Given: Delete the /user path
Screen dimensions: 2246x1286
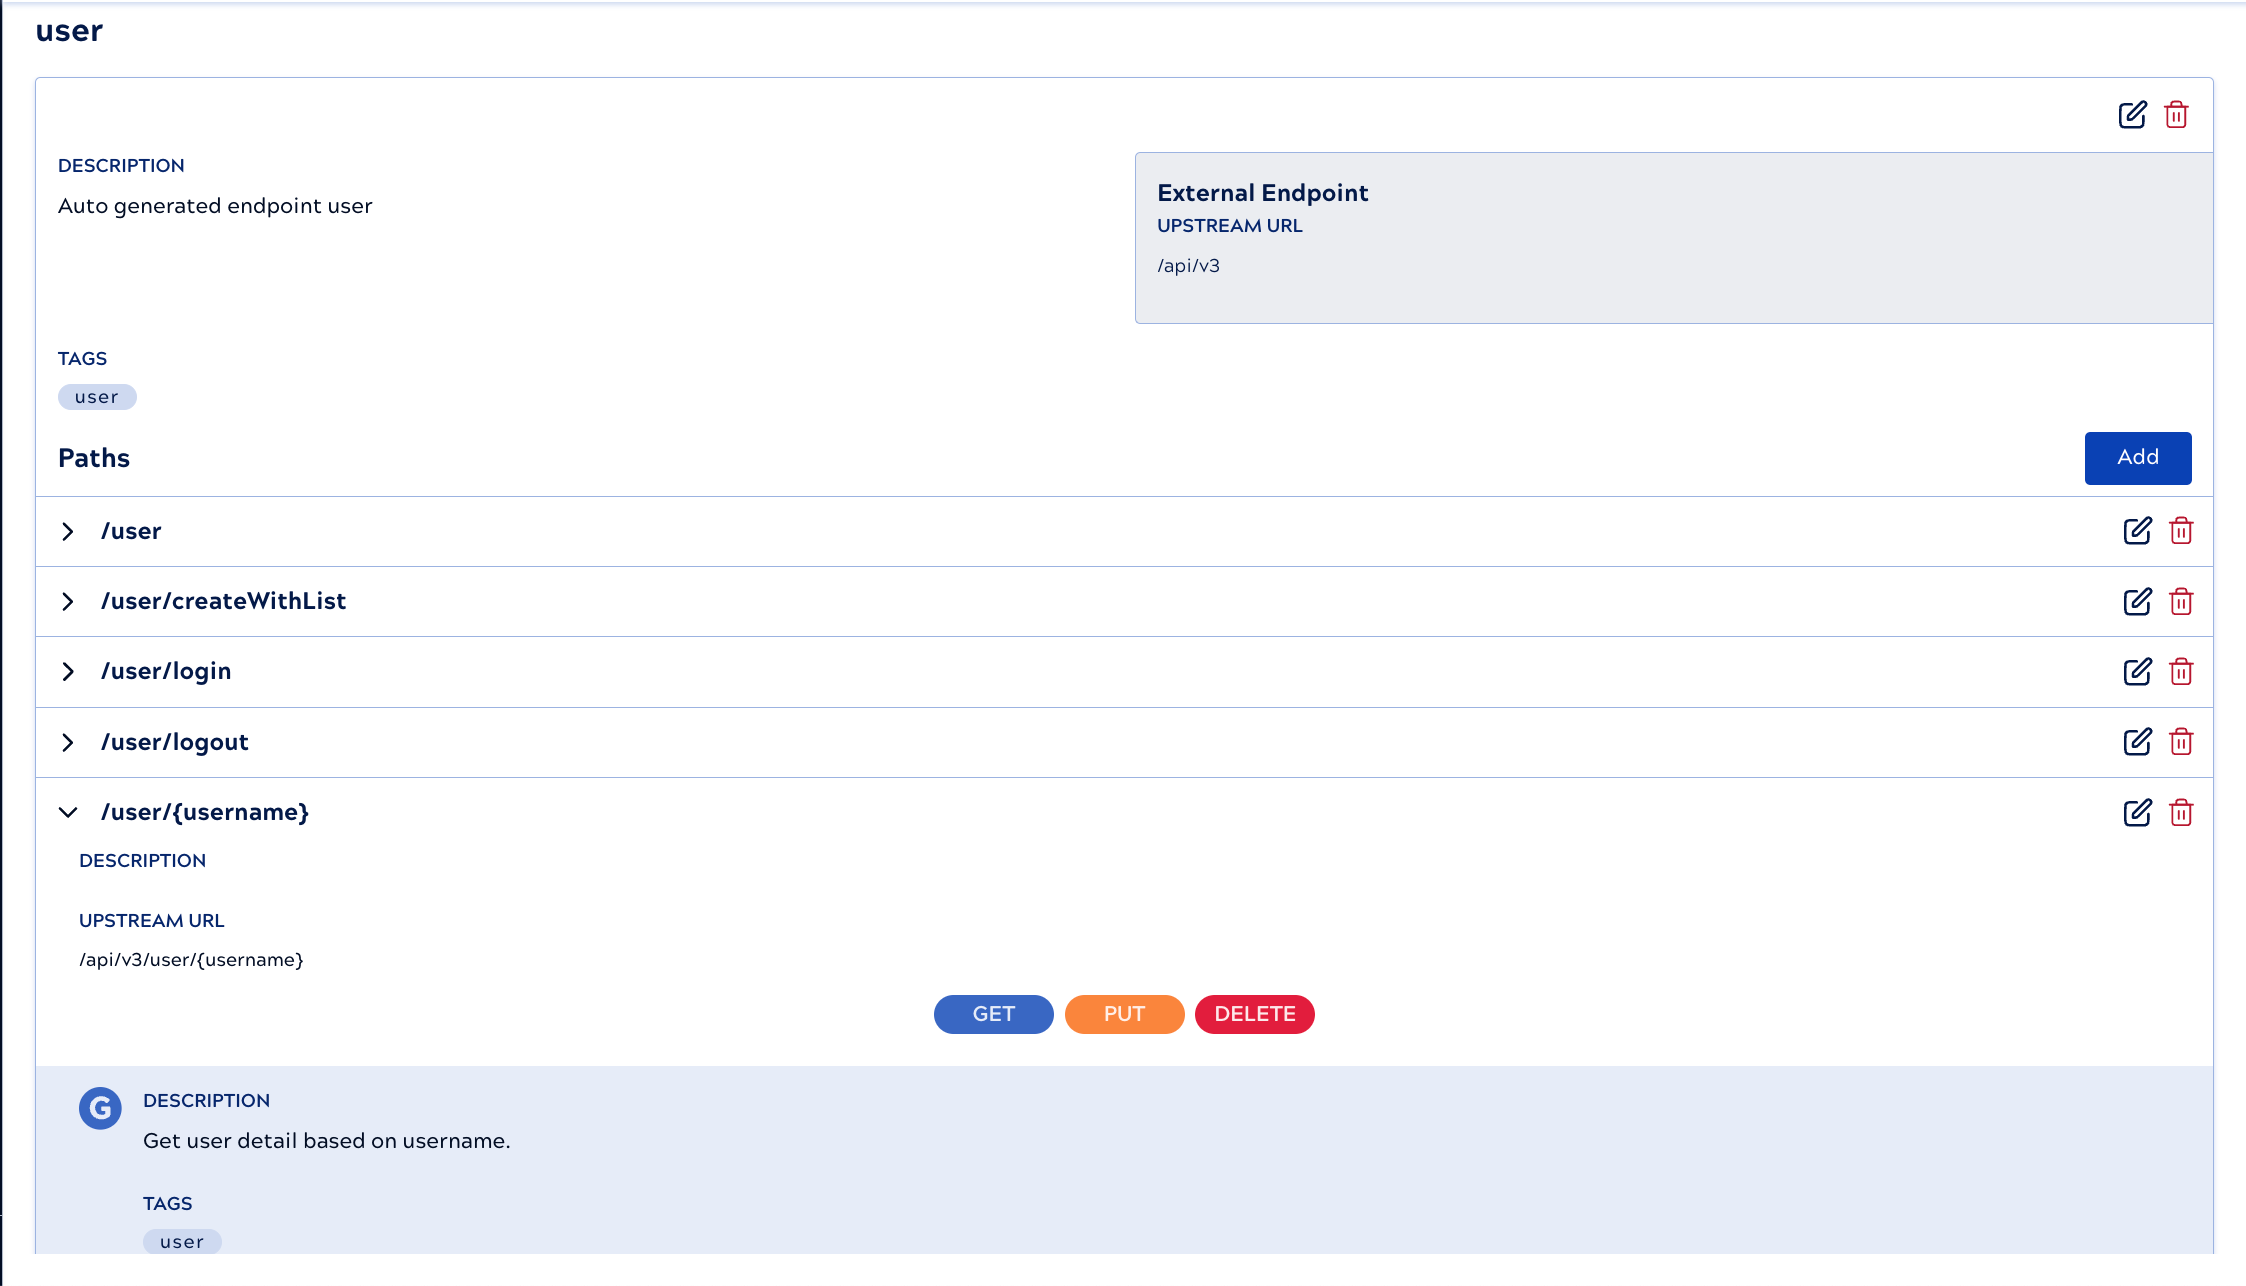Looking at the screenshot, I should [x=2181, y=531].
